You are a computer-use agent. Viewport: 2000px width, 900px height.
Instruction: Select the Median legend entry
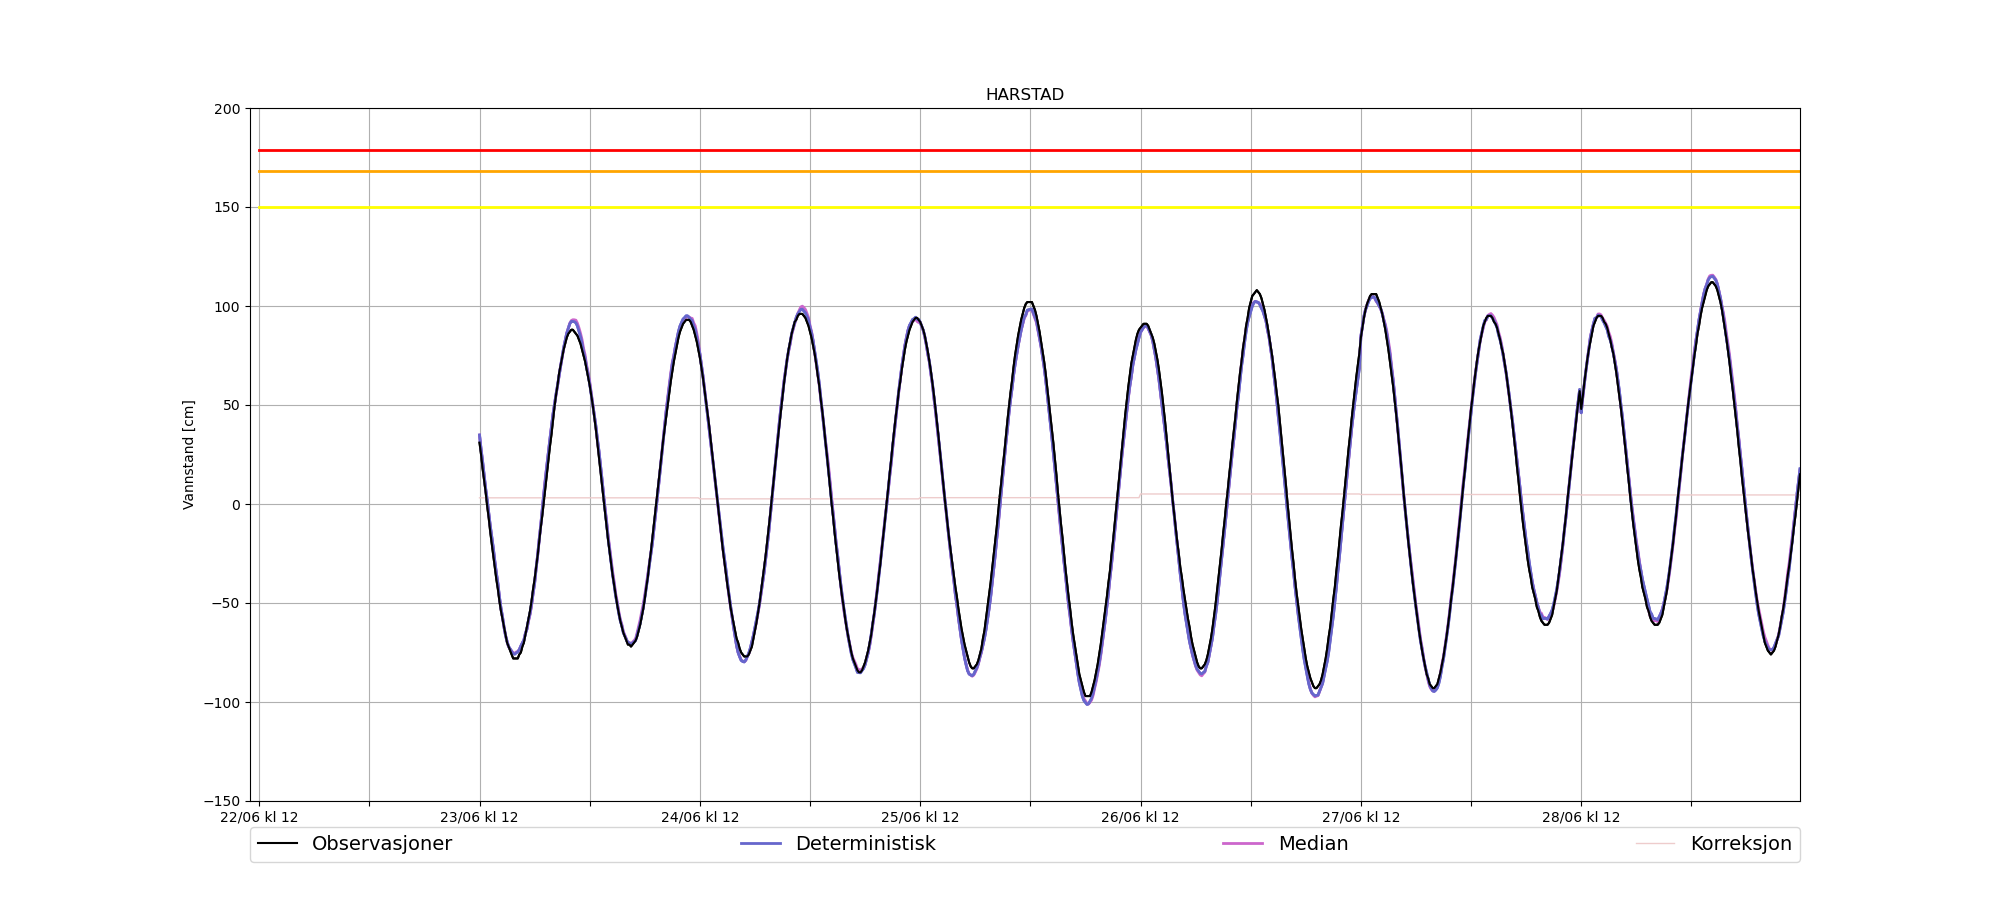coord(1285,844)
